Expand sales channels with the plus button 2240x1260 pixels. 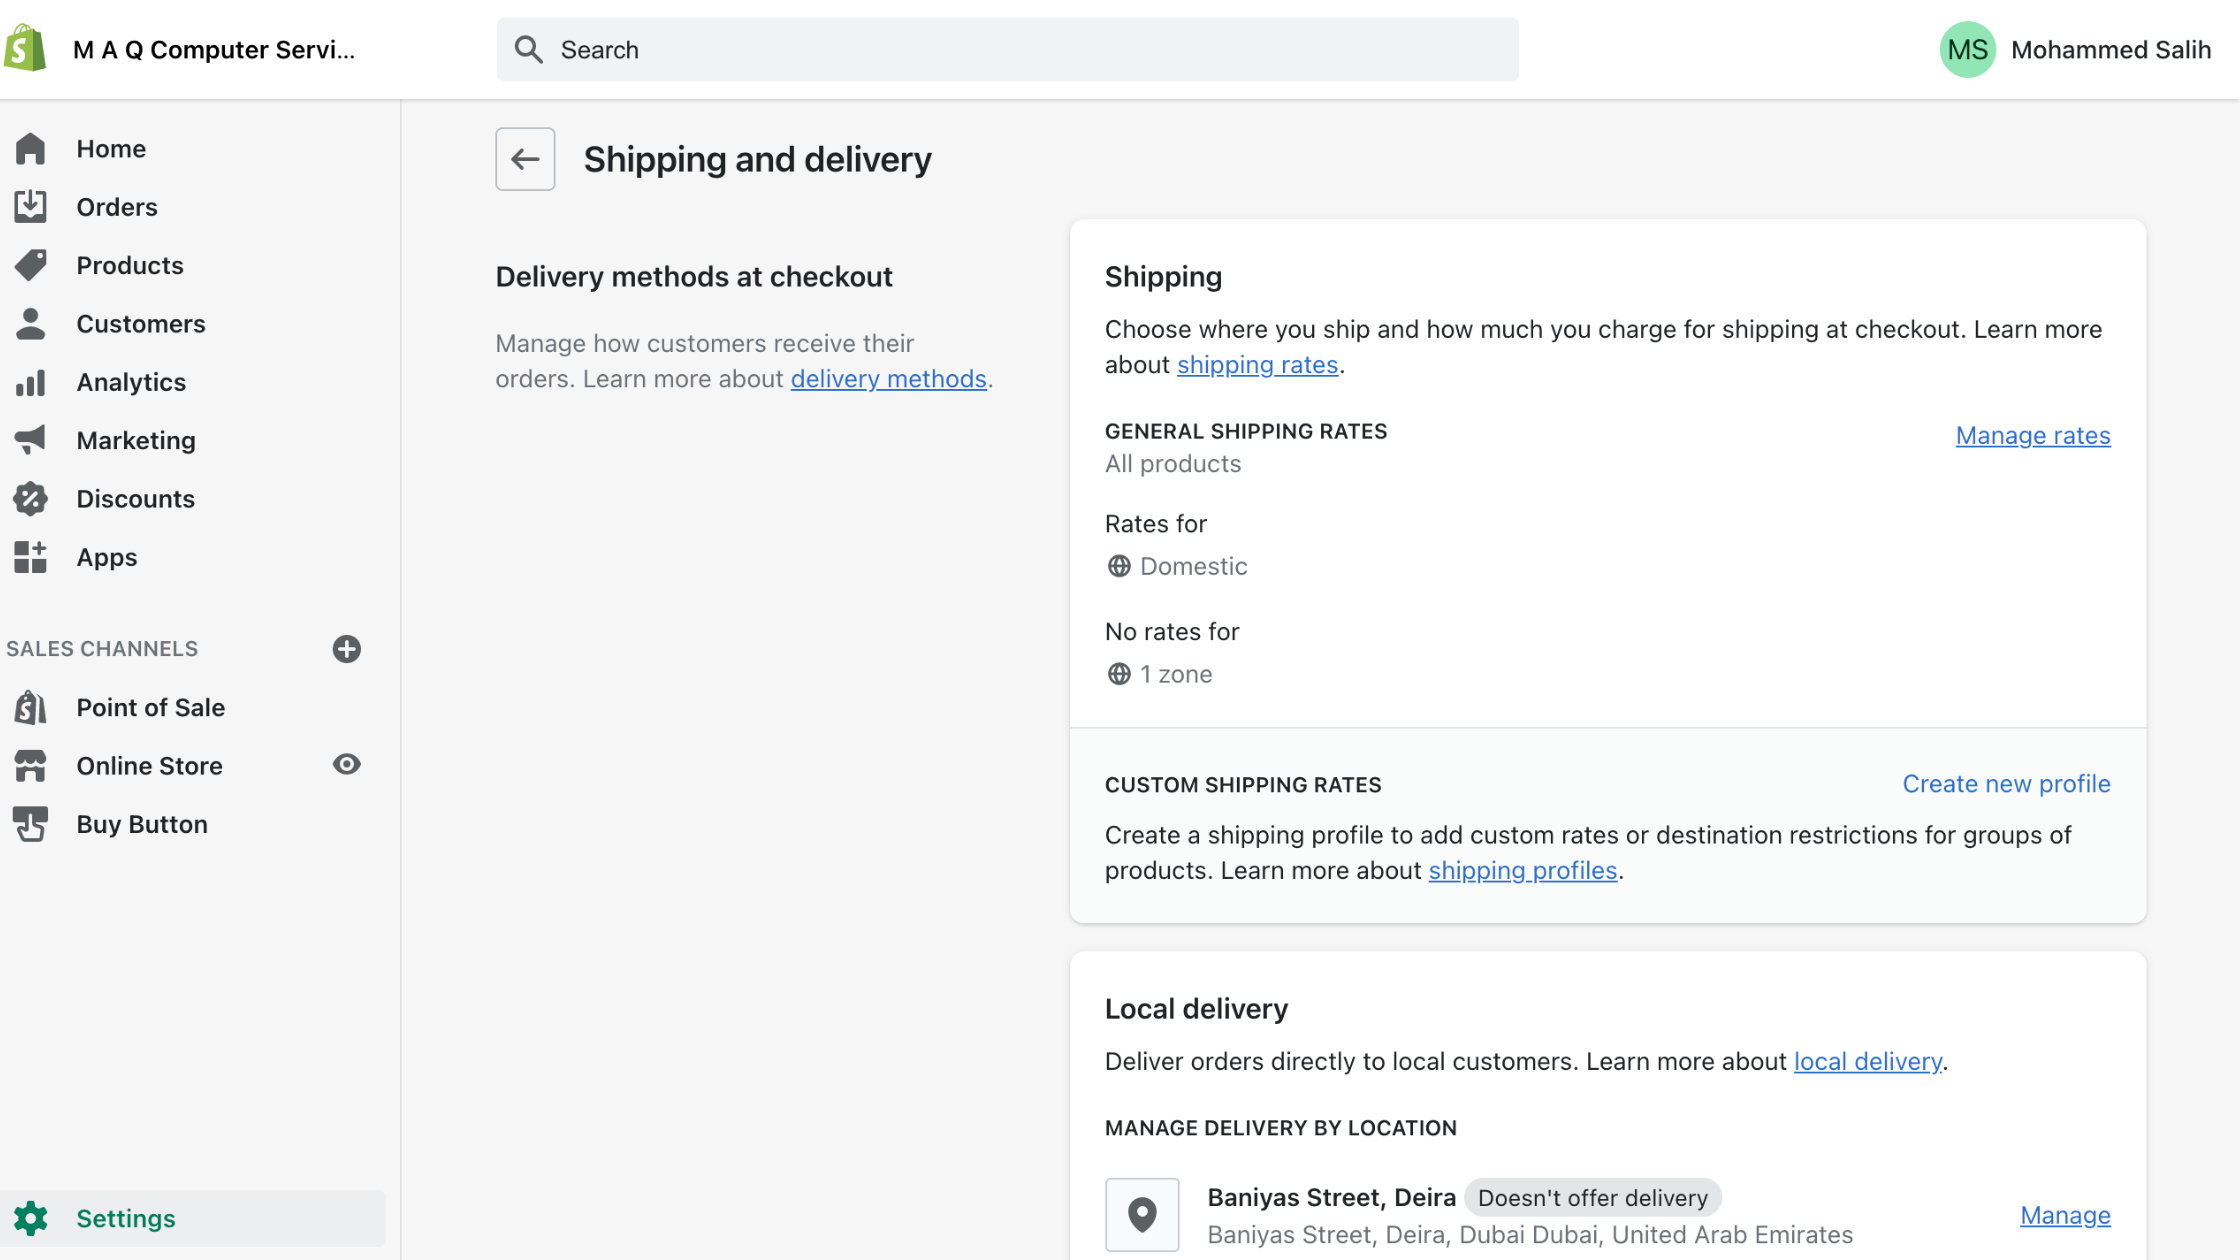click(x=346, y=648)
